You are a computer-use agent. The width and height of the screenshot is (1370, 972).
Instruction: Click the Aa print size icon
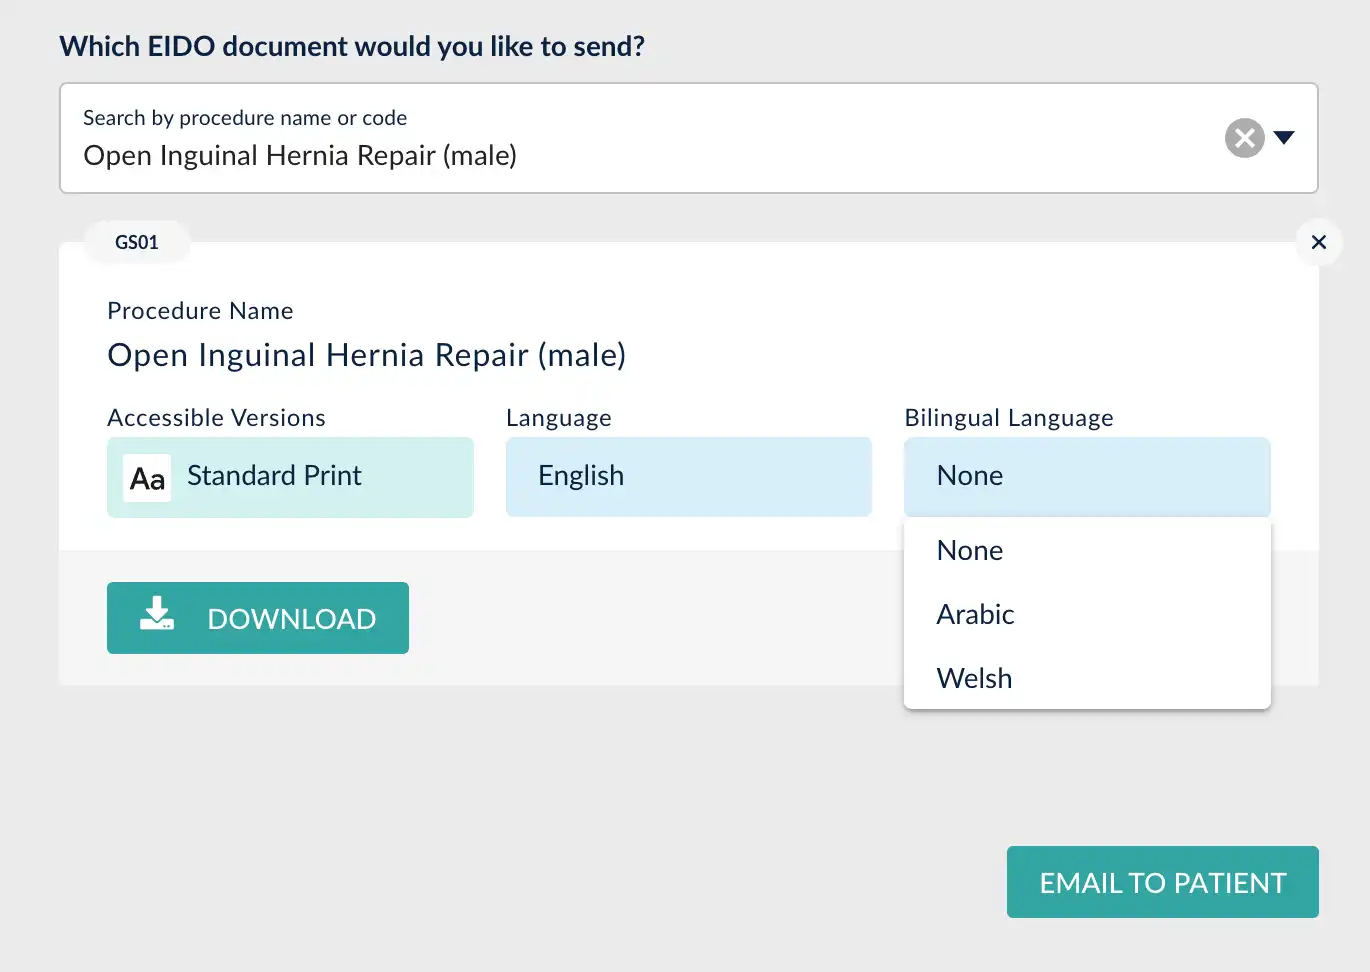147,478
